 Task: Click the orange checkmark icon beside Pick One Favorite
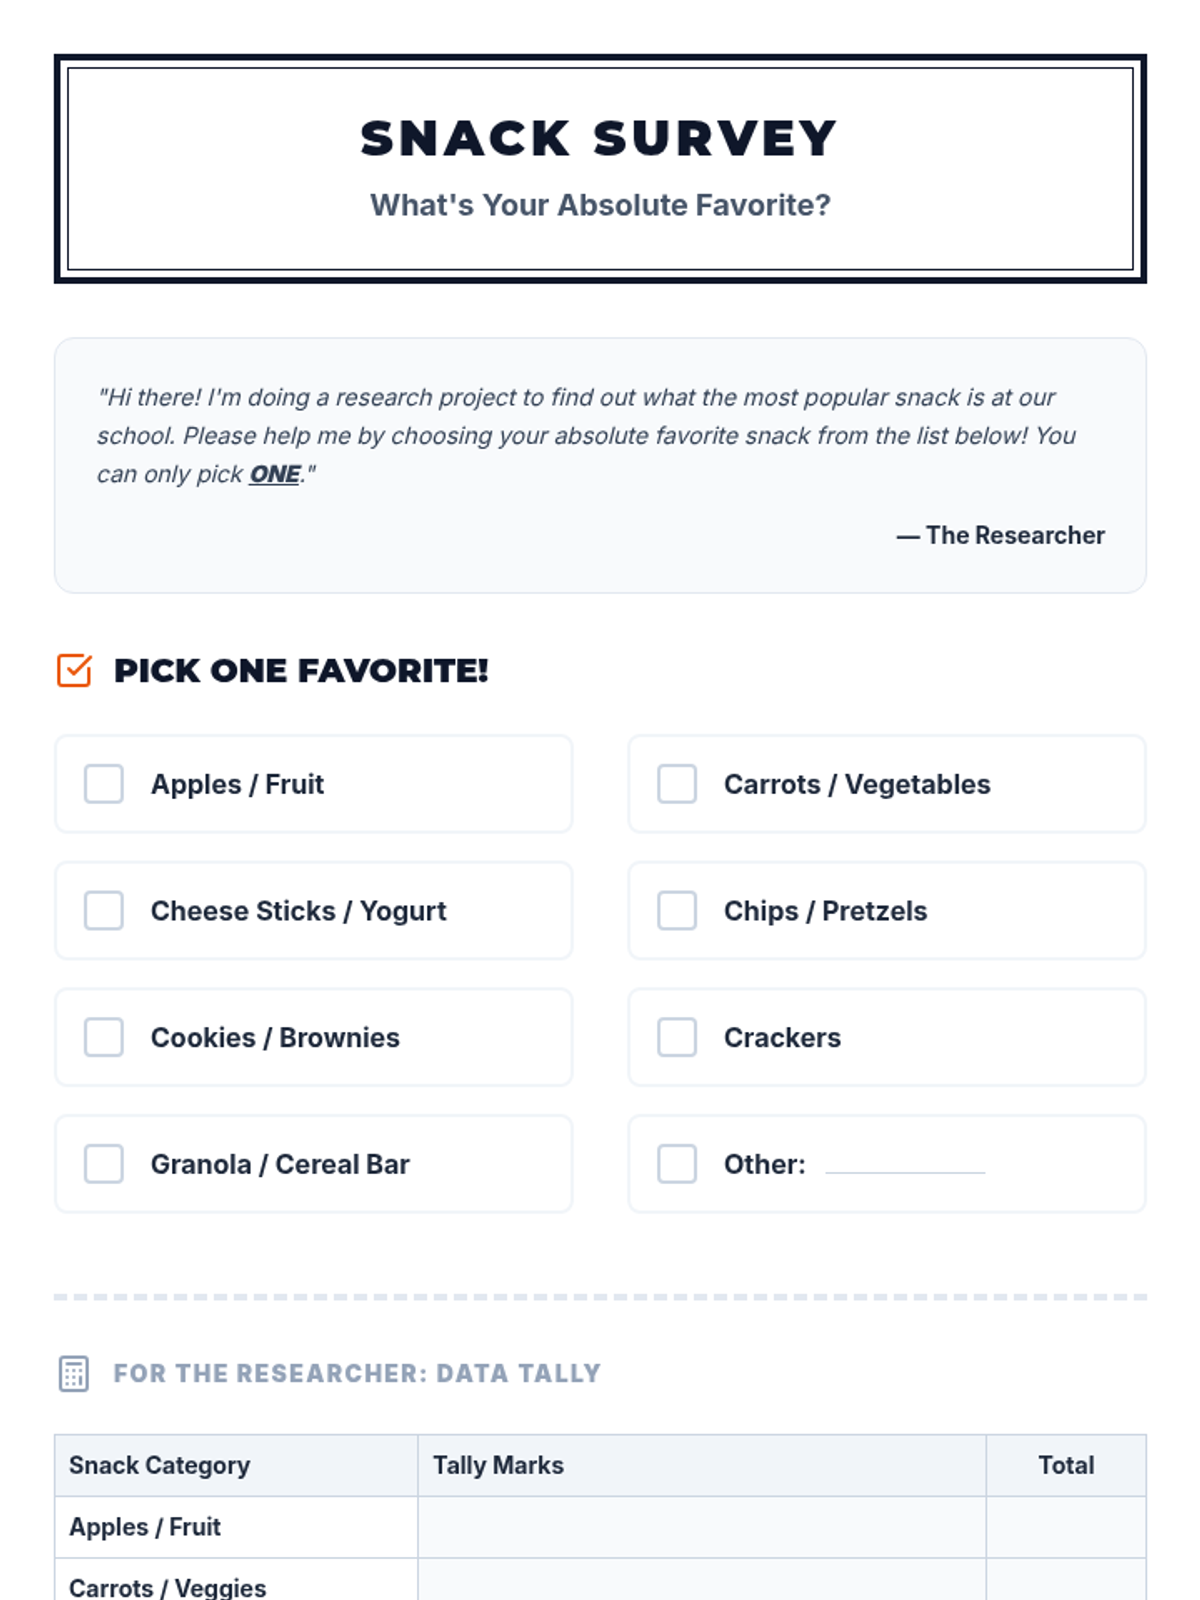74,671
